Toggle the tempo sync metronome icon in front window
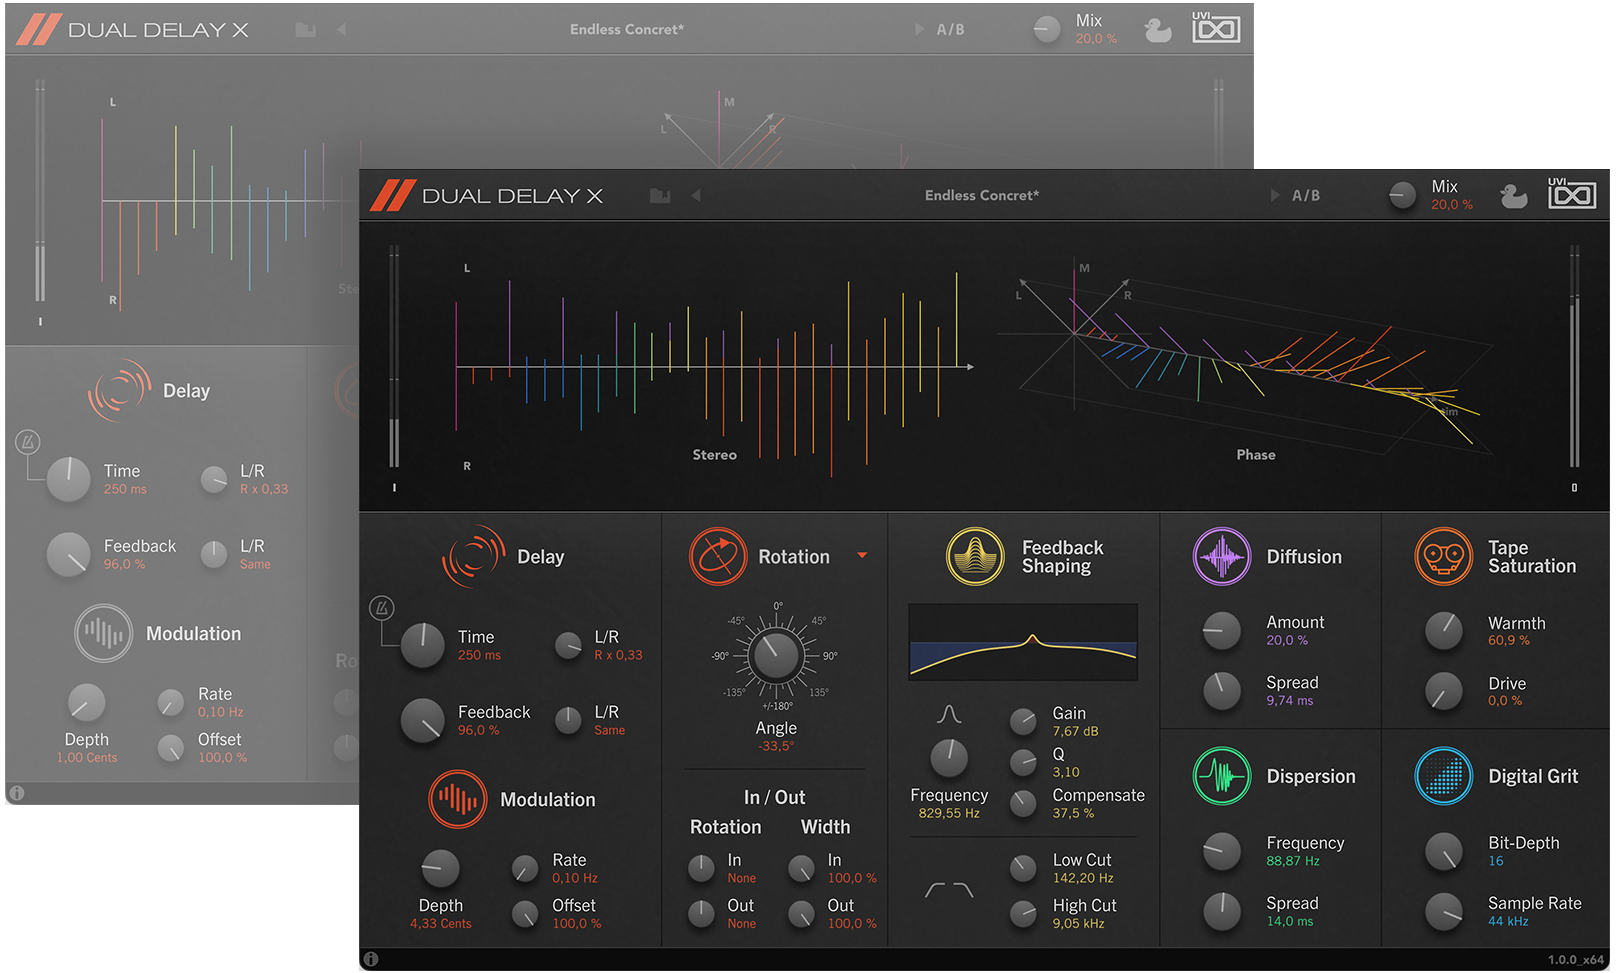The image size is (1618, 973). [382, 607]
